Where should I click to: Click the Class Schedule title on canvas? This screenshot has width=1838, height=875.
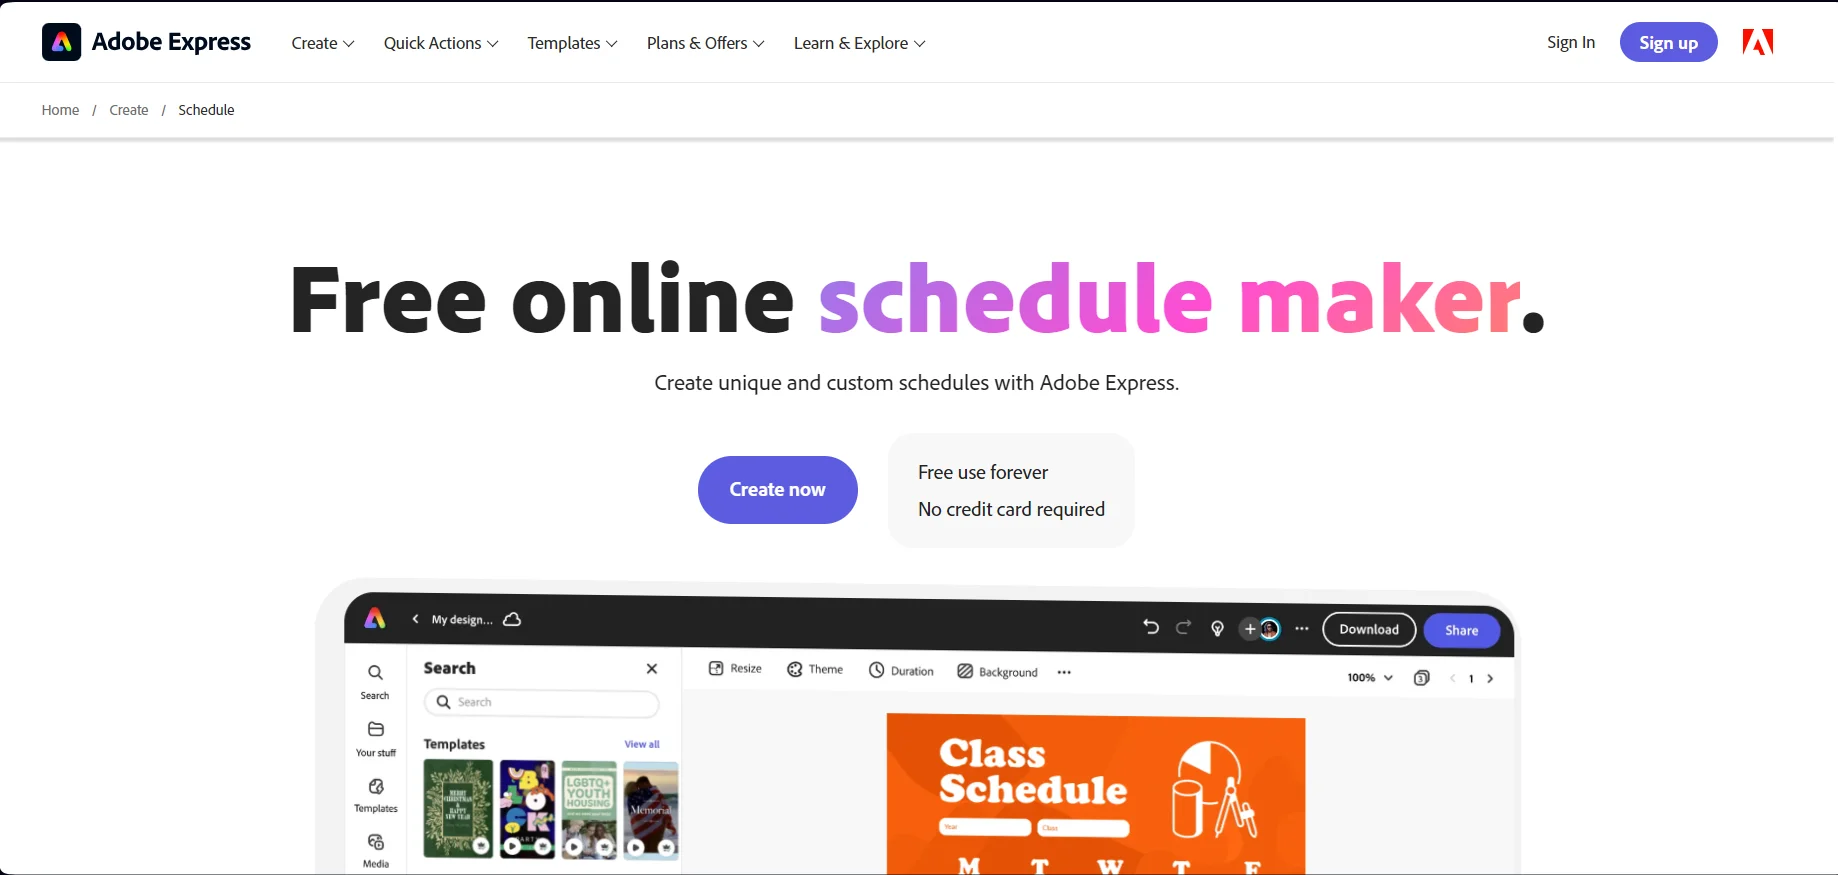coord(1033,772)
